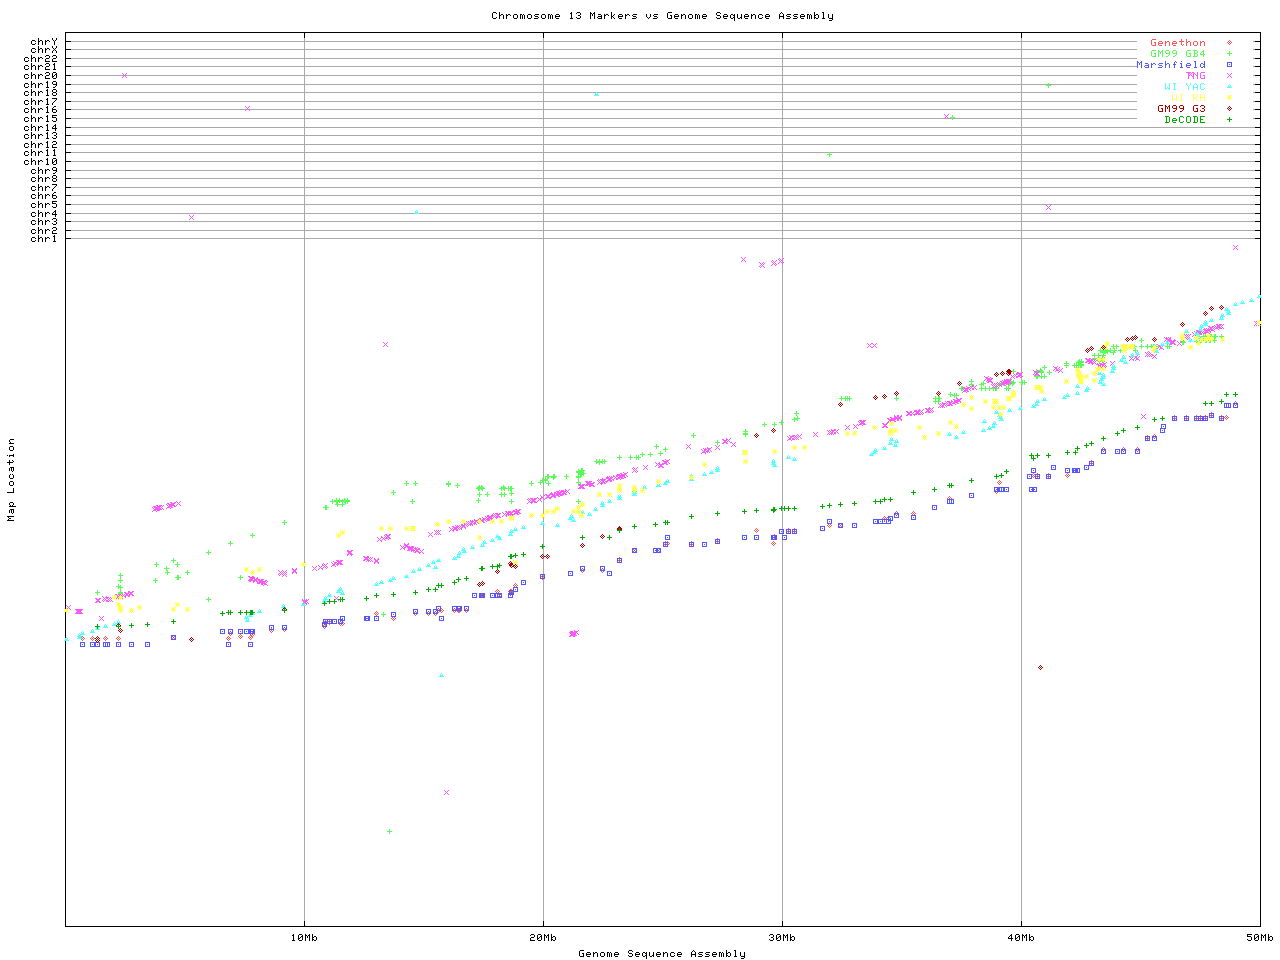Click the chr1 label on y-axis
The image size is (1280, 960).
point(44,239)
